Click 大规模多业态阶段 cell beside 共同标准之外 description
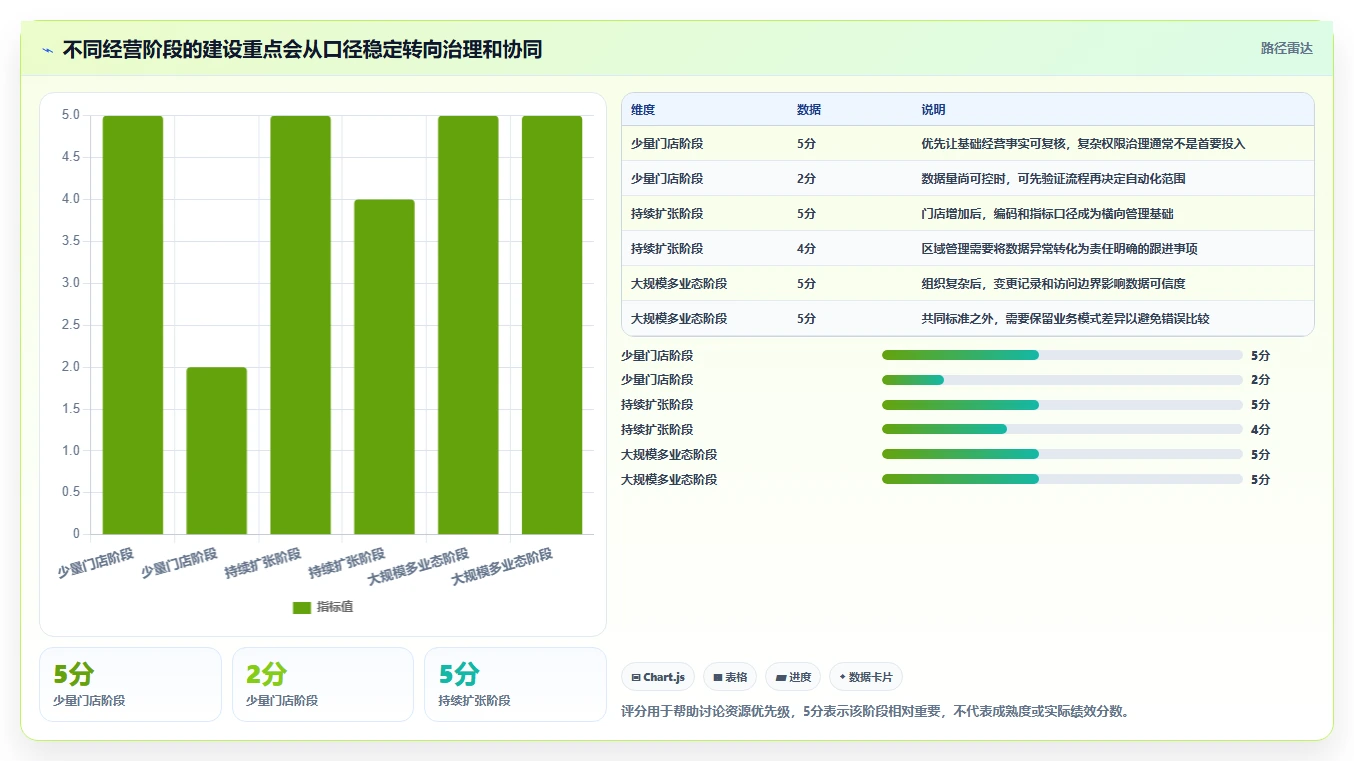This screenshot has height=761, width=1354. (x=679, y=319)
